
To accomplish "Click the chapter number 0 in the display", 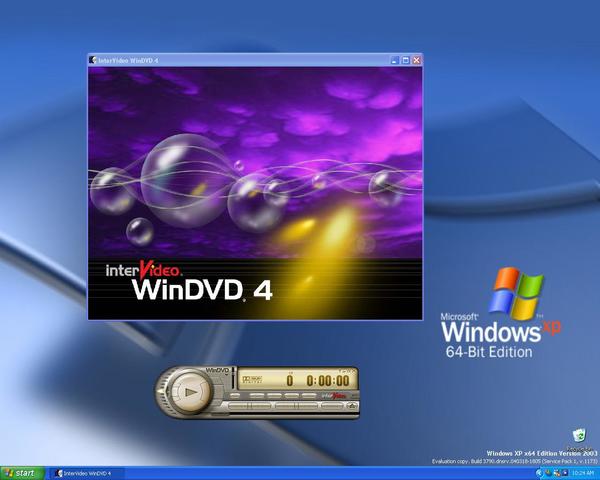I will (x=290, y=380).
